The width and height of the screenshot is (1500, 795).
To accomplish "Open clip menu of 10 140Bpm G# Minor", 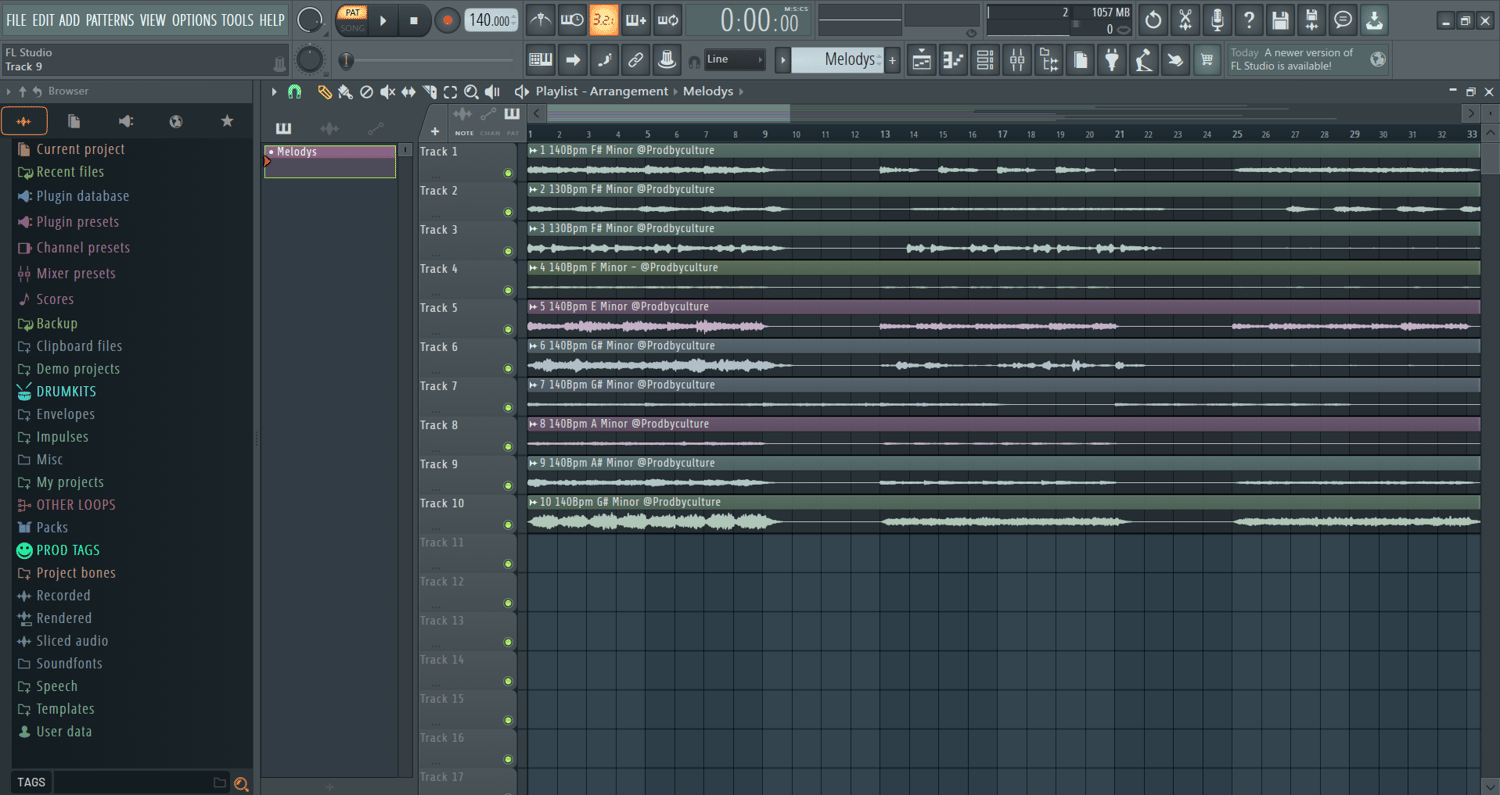I will coord(534,502).
